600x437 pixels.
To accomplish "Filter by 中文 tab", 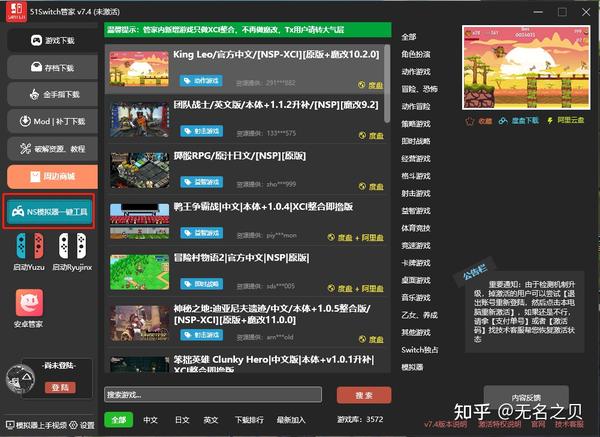I will [x=150, y=420].
